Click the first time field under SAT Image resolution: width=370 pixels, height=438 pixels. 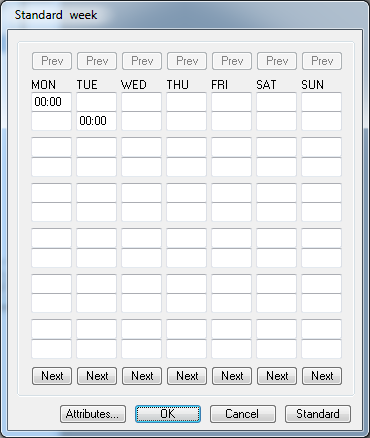point(276,102)
